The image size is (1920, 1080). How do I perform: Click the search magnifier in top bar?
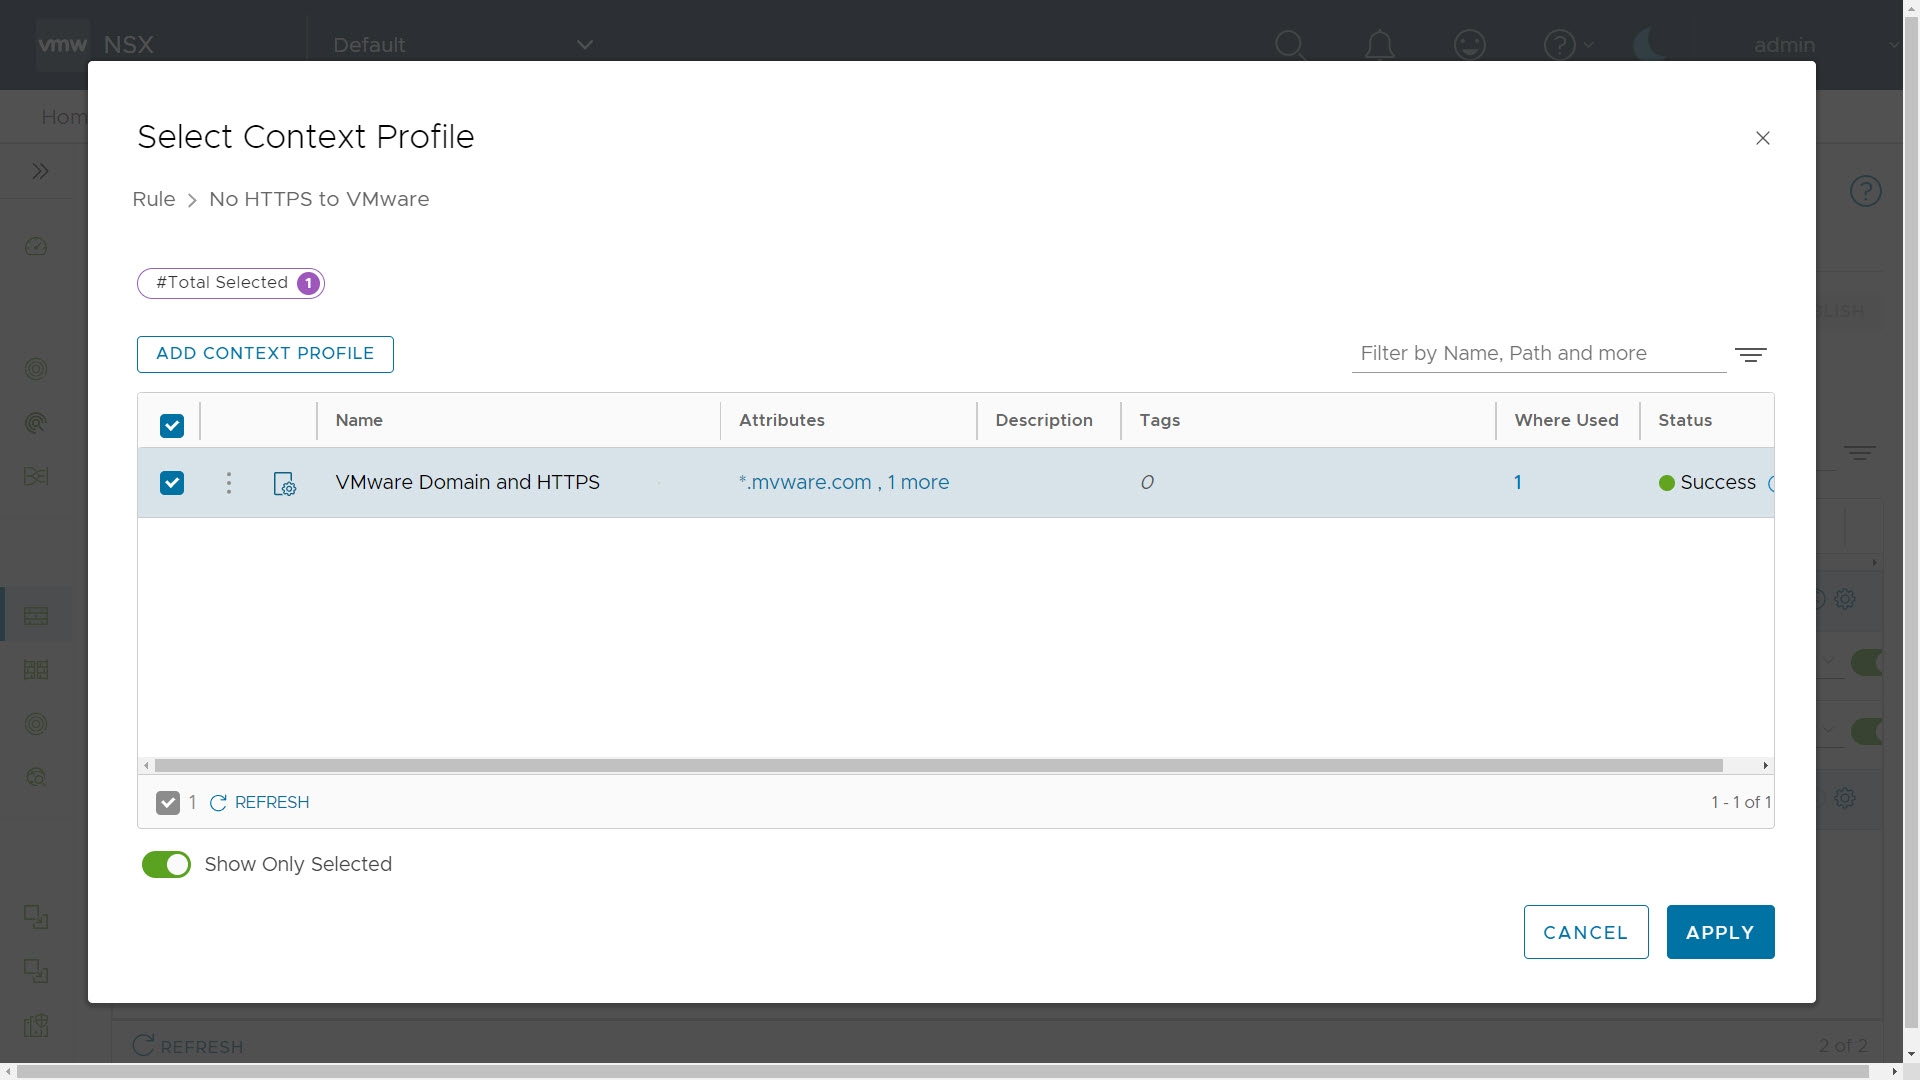coord(1290,45)
